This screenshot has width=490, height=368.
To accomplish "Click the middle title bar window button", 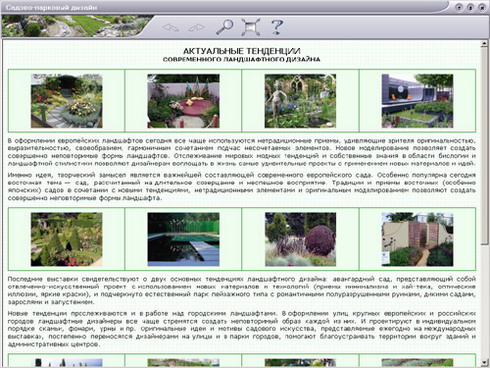I will [x=470, y=7].
